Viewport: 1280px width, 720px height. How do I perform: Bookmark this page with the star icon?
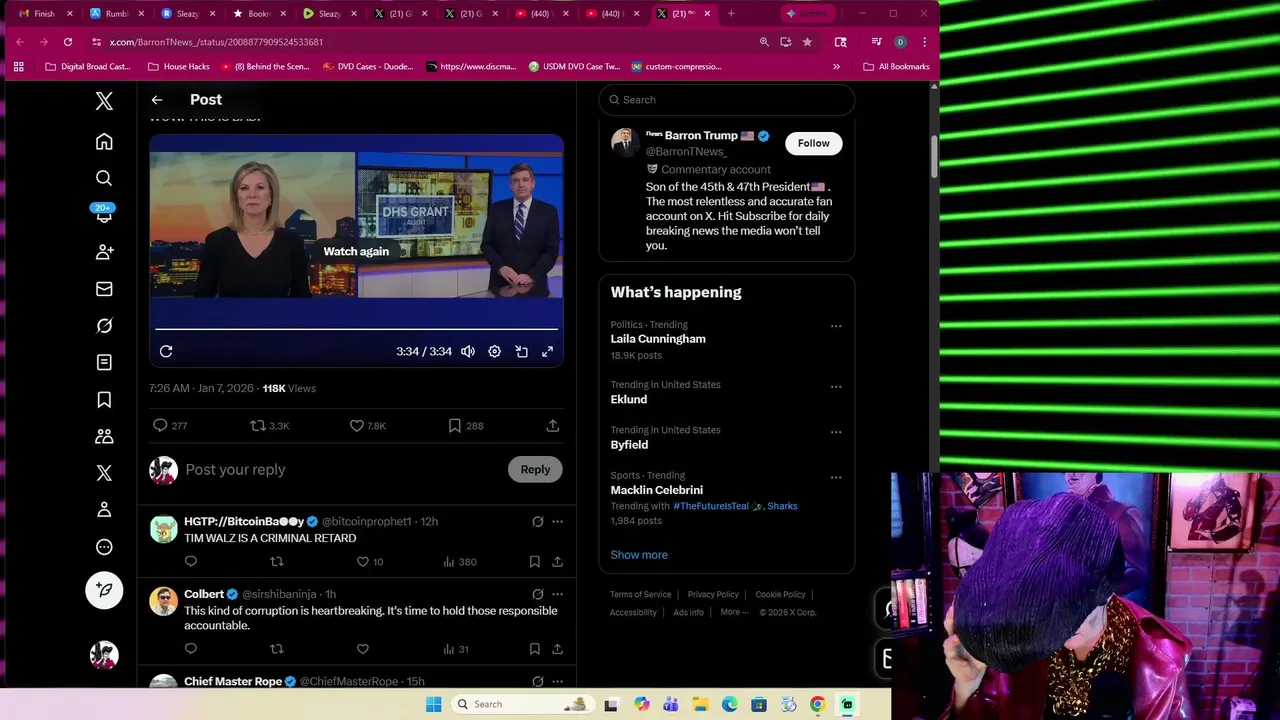[807, 42]
